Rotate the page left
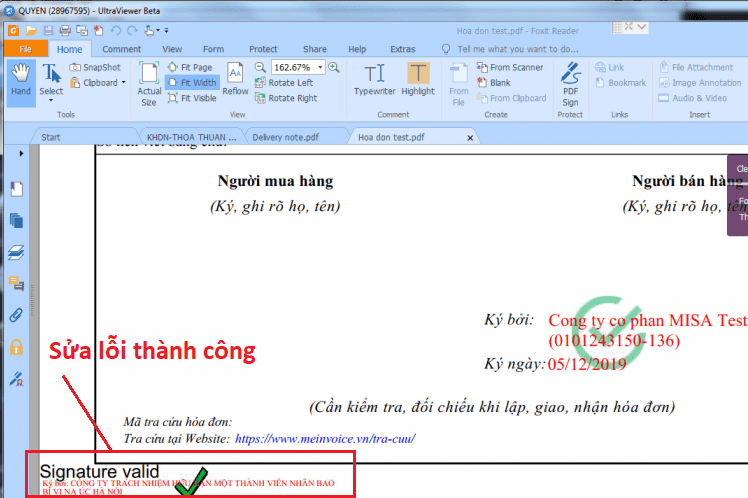 [x=284, y=83]
